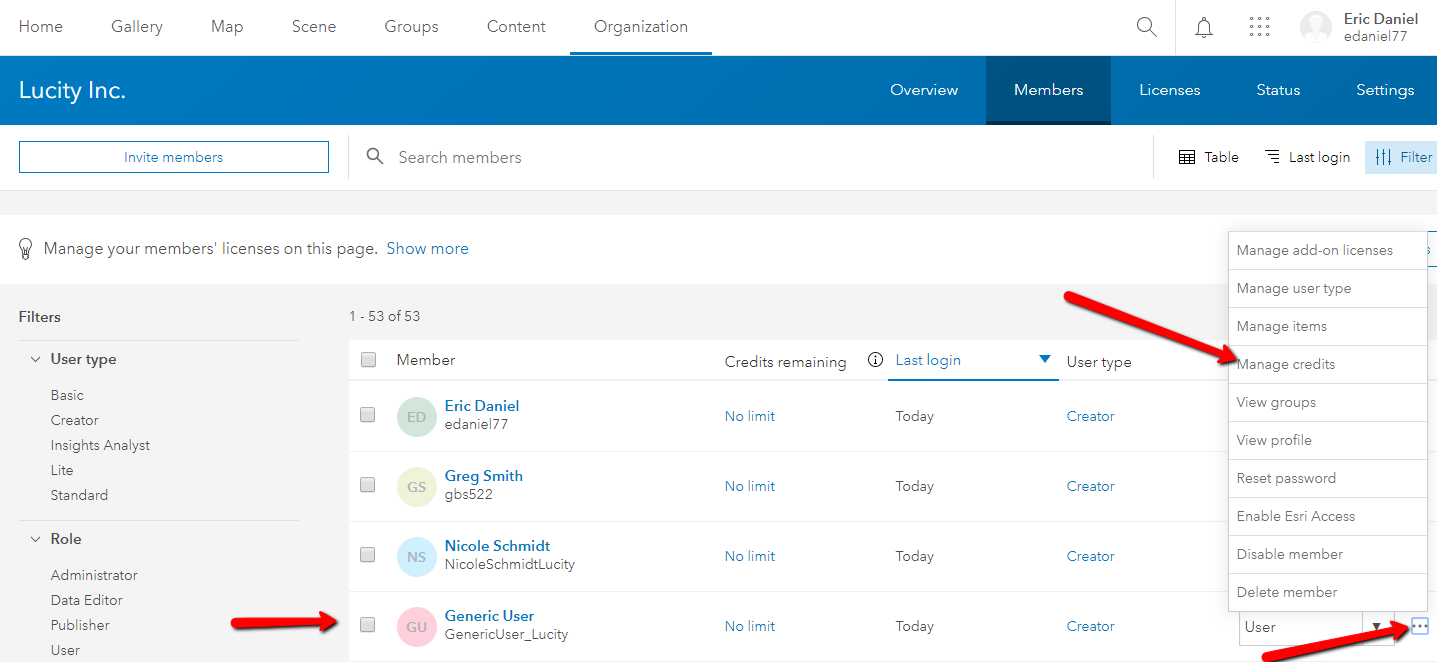Open the notifications bell
This screenshot has height=662, width=1438.
1204,27
